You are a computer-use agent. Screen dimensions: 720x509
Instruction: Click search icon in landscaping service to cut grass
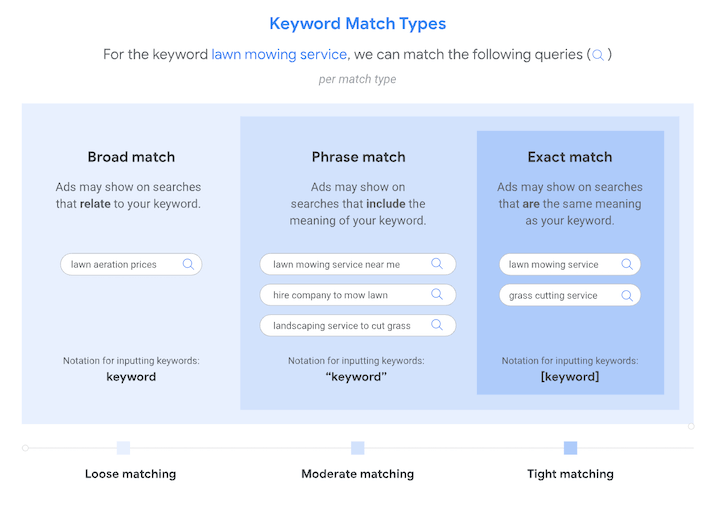click(437, 325)
